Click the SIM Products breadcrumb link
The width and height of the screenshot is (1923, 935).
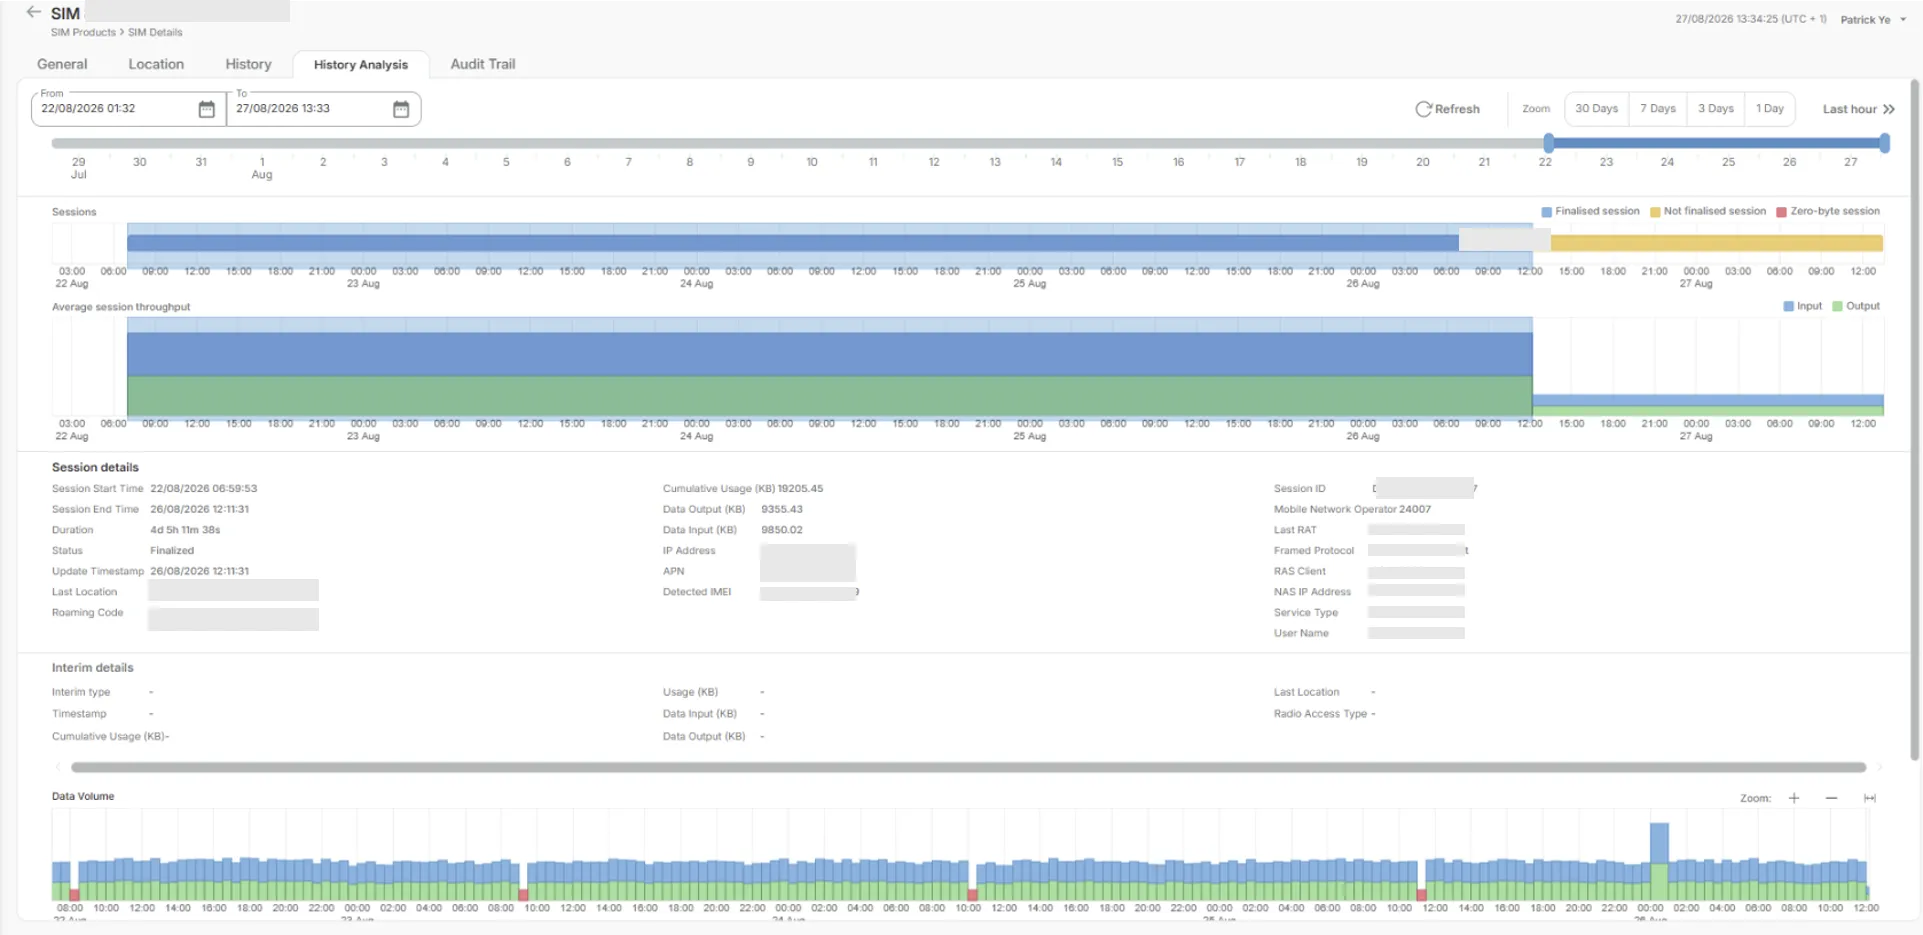coord(83,32)
